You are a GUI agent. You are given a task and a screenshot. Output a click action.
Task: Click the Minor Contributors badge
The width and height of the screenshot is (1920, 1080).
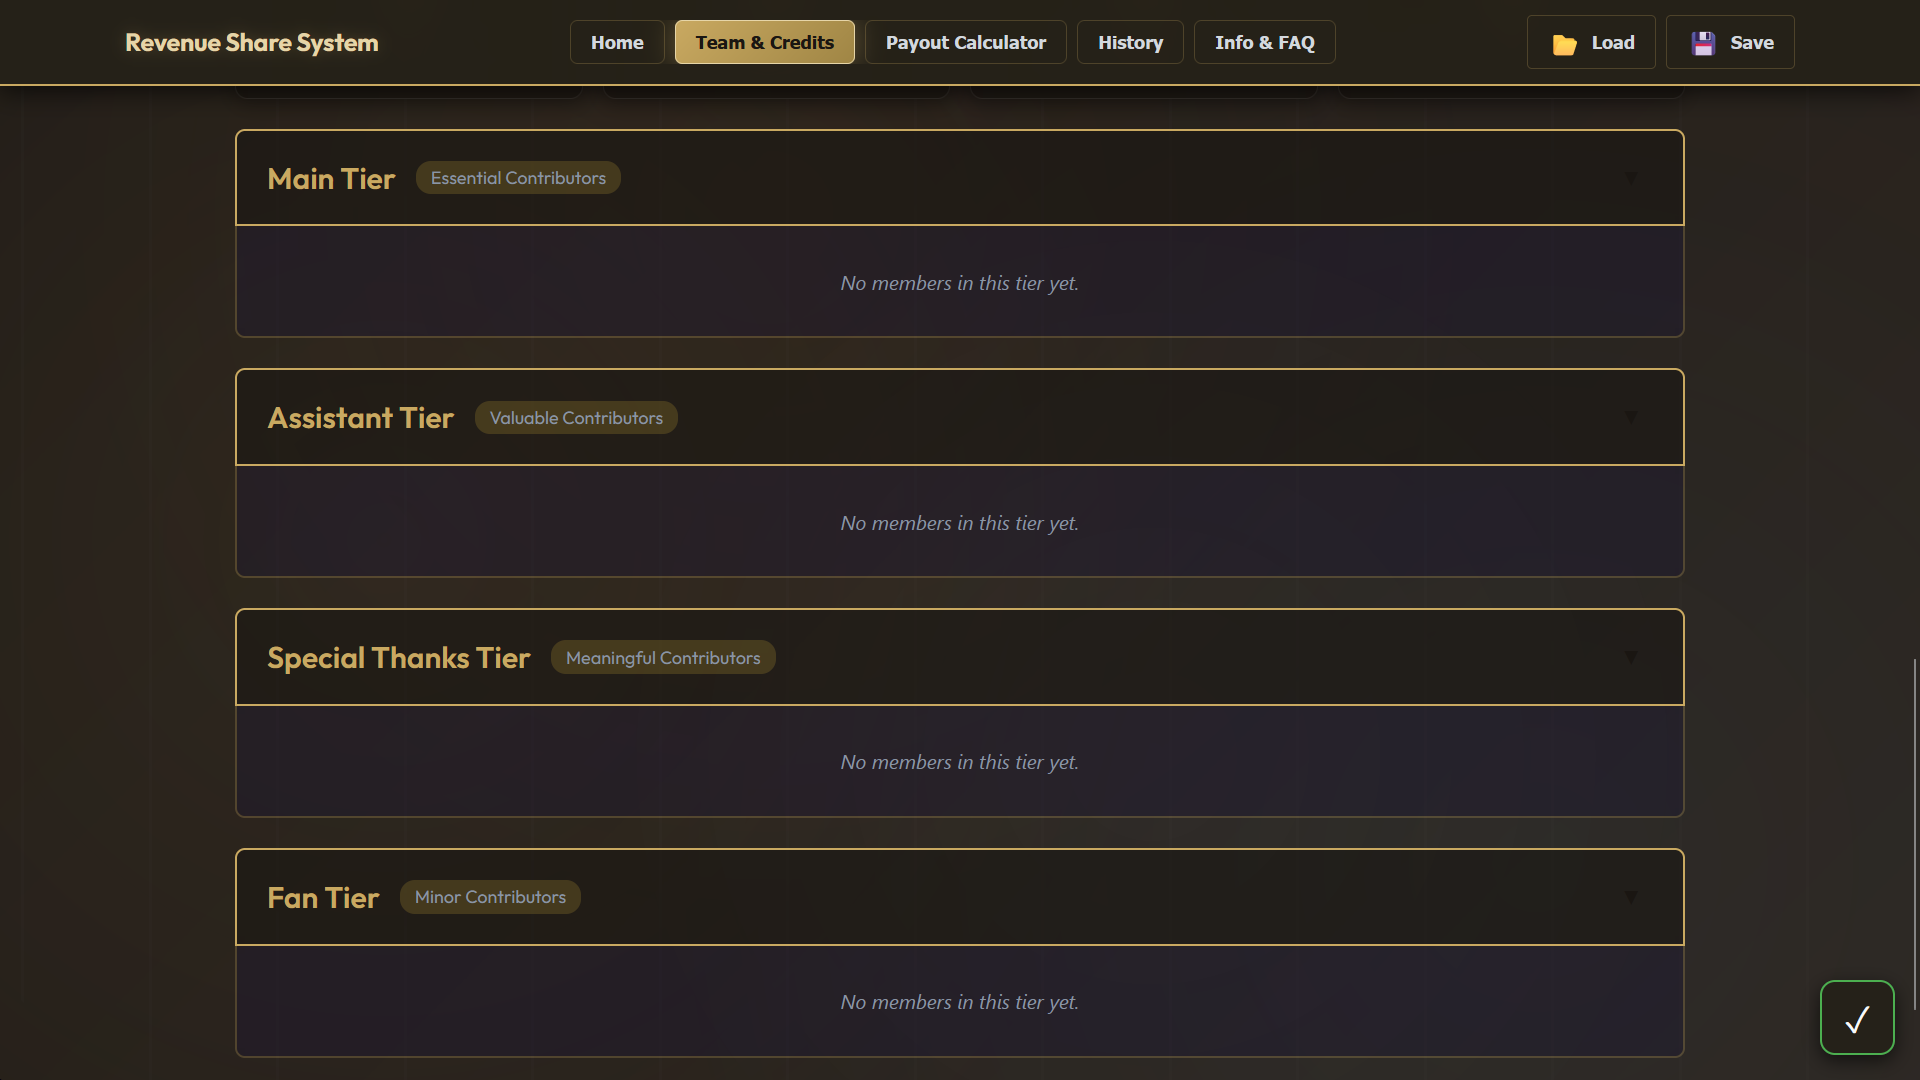tap(489, 897)
